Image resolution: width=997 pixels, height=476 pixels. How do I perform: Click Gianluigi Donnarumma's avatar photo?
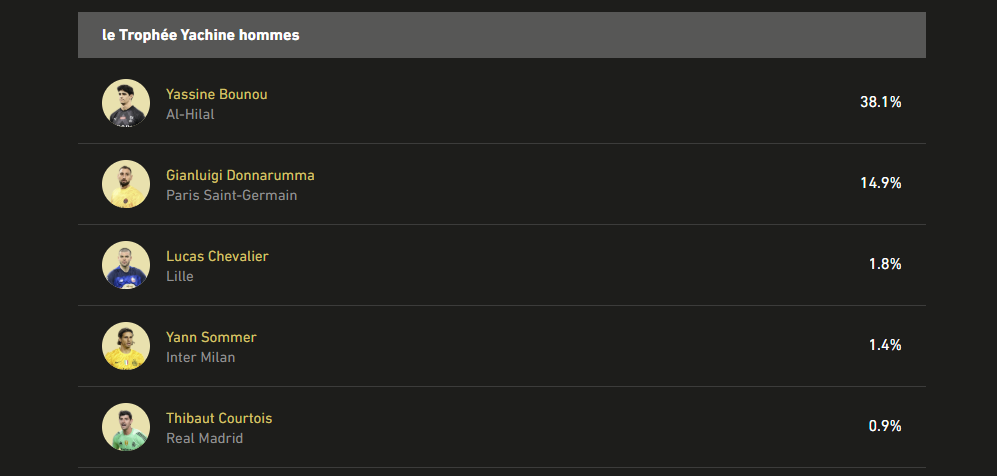coord(126,184)
